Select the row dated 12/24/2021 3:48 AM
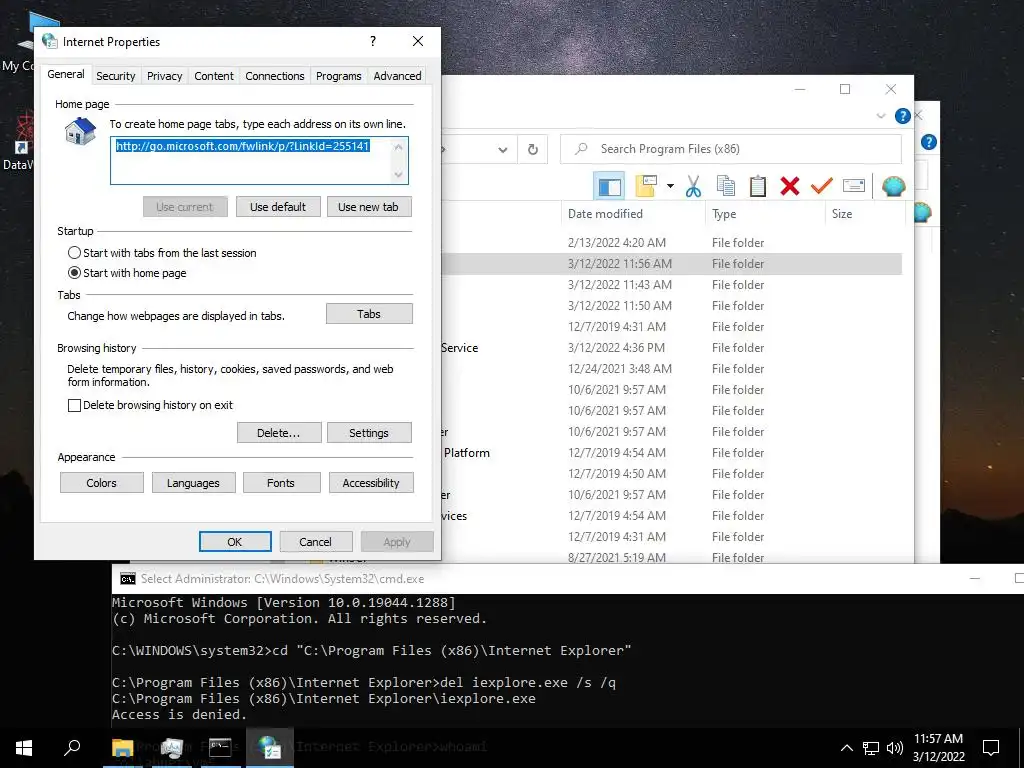Screen dimensions: 1024x768 pyautogui.click(x=673, y=369)
